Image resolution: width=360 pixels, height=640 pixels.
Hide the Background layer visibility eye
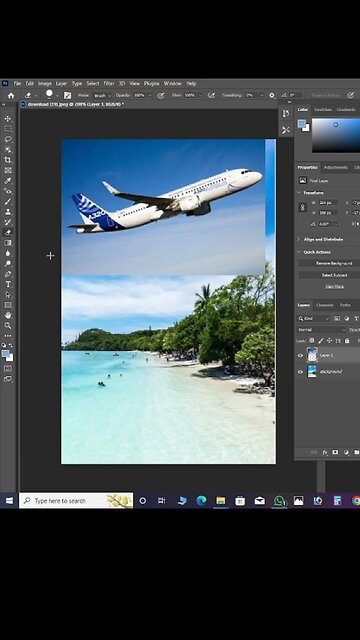[x=300, y=372]
